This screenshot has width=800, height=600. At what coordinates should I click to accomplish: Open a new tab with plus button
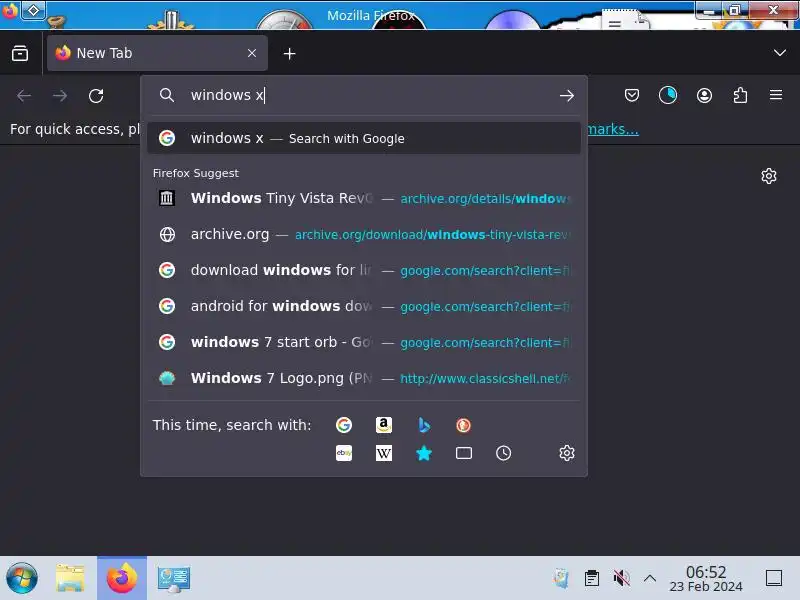289,54
